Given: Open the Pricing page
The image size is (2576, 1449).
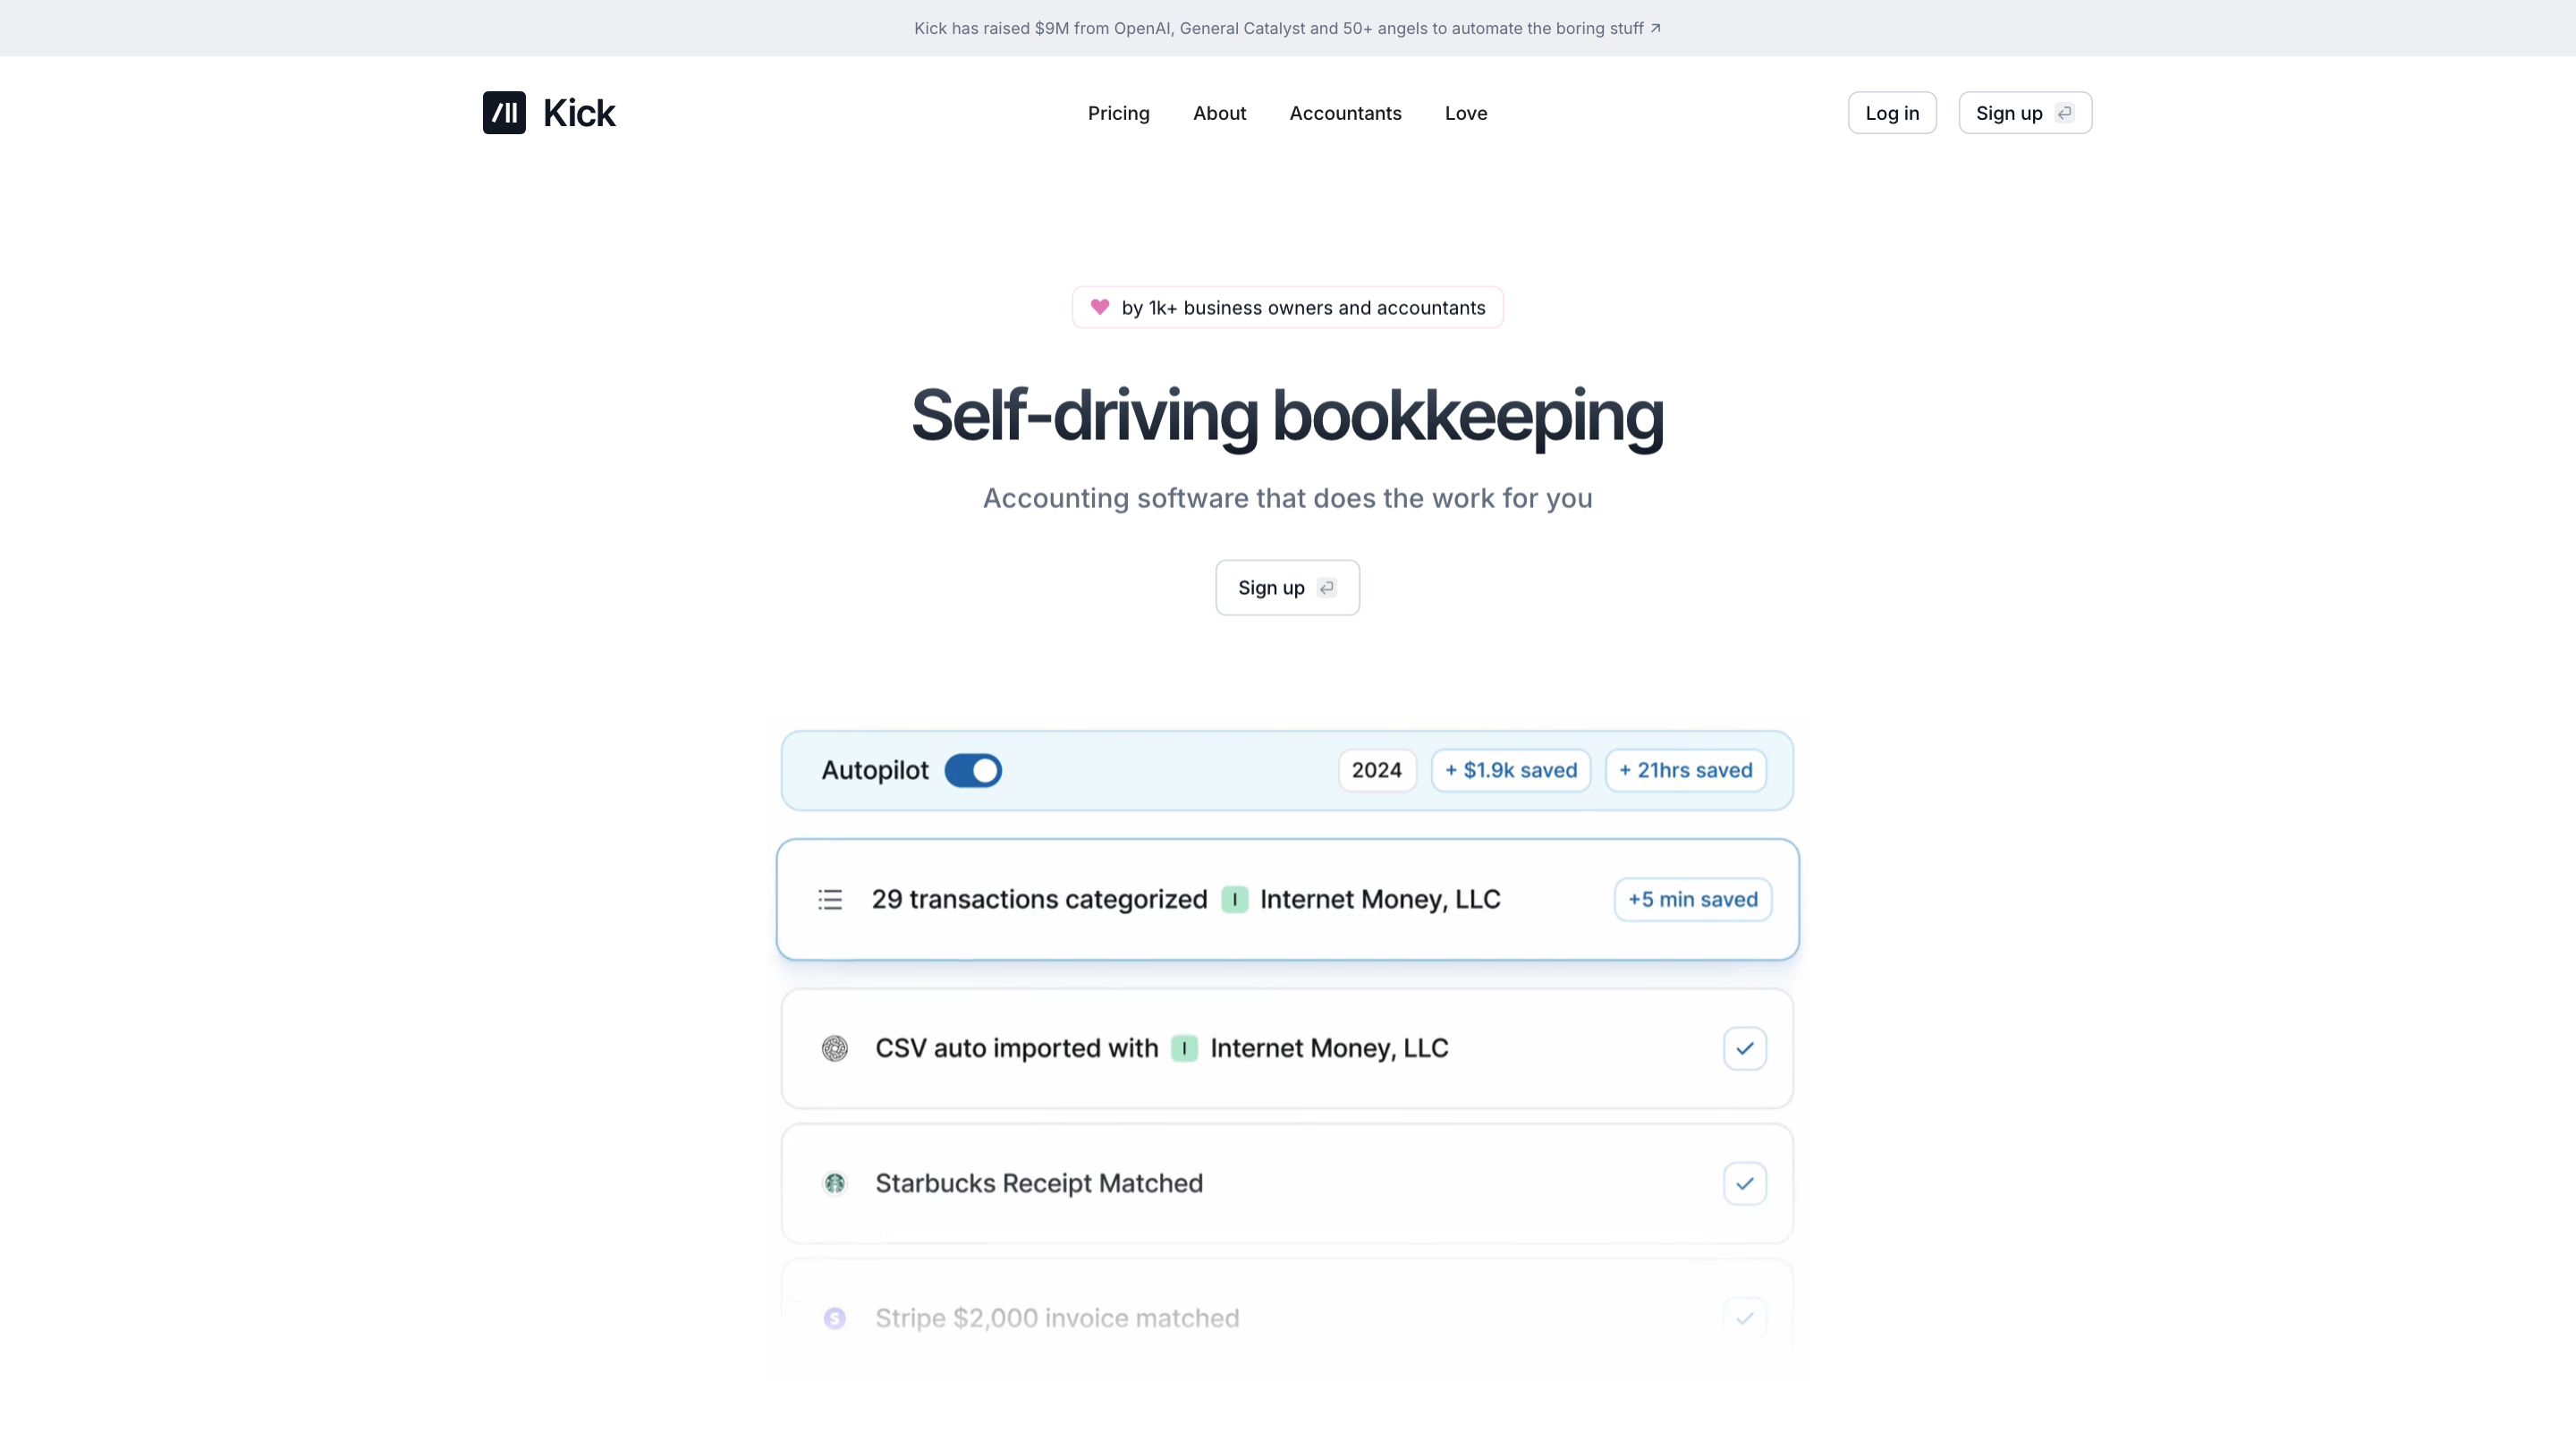Looking at the screenshot, I should point(1118,113).
